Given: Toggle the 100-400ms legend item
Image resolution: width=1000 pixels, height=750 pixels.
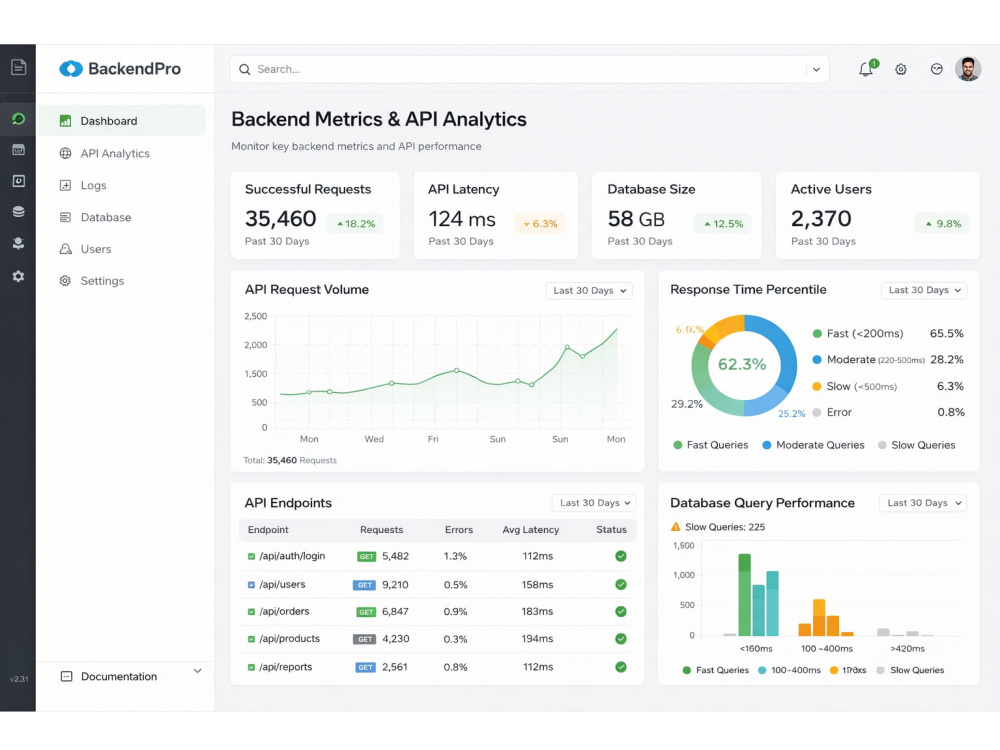Looking at the screenshot, I should click(789, 670).
